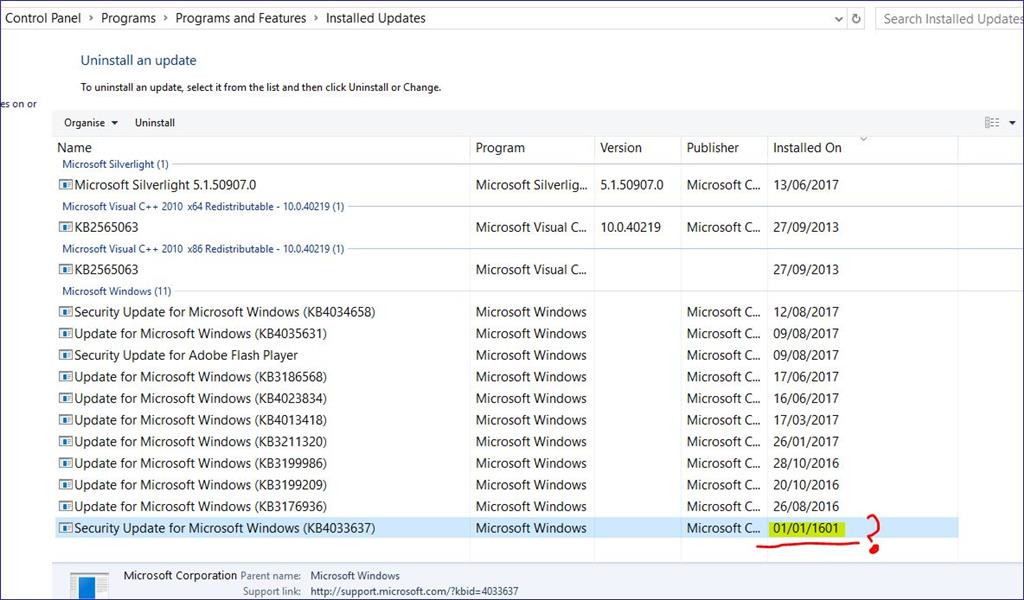
Task: Refresh the Installed Updates address bar
Action: [x=856, y=19]
